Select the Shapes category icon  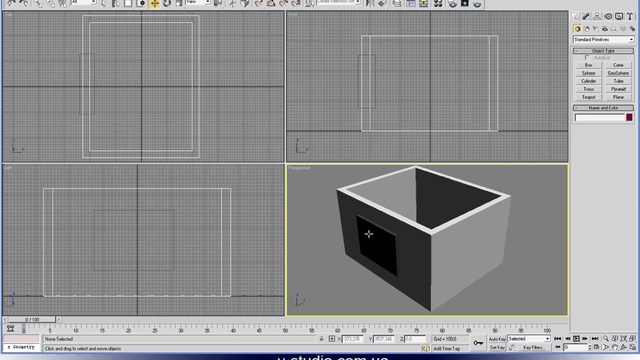tap(587, 29)
